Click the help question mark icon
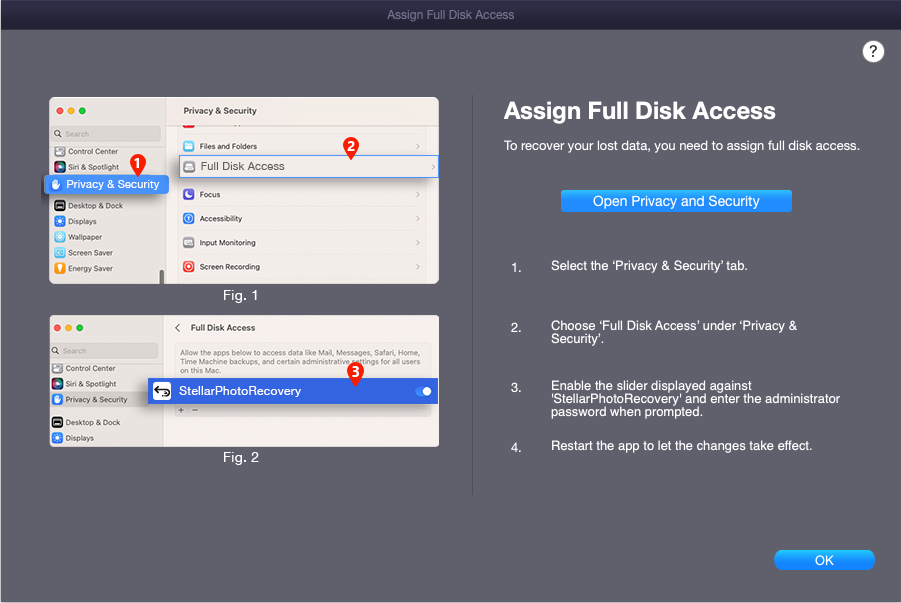901x603 pixels. click(873, 52)
